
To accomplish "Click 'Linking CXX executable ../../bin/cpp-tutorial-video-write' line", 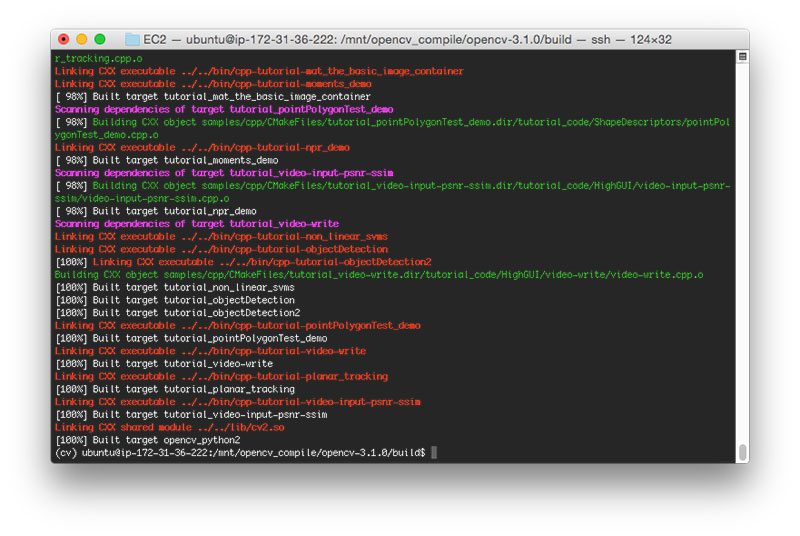I will 210,350.
